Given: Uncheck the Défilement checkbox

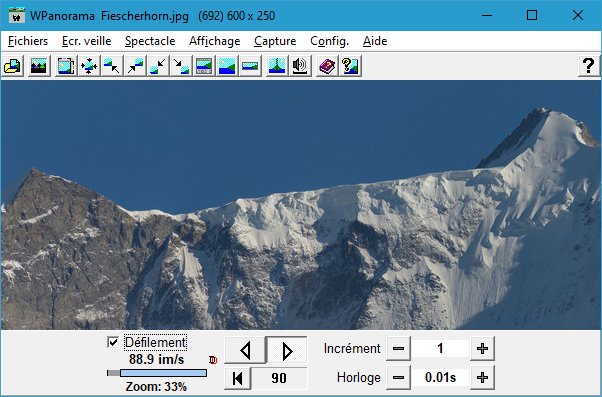Looking at the screenshot, I should point(113,342).
